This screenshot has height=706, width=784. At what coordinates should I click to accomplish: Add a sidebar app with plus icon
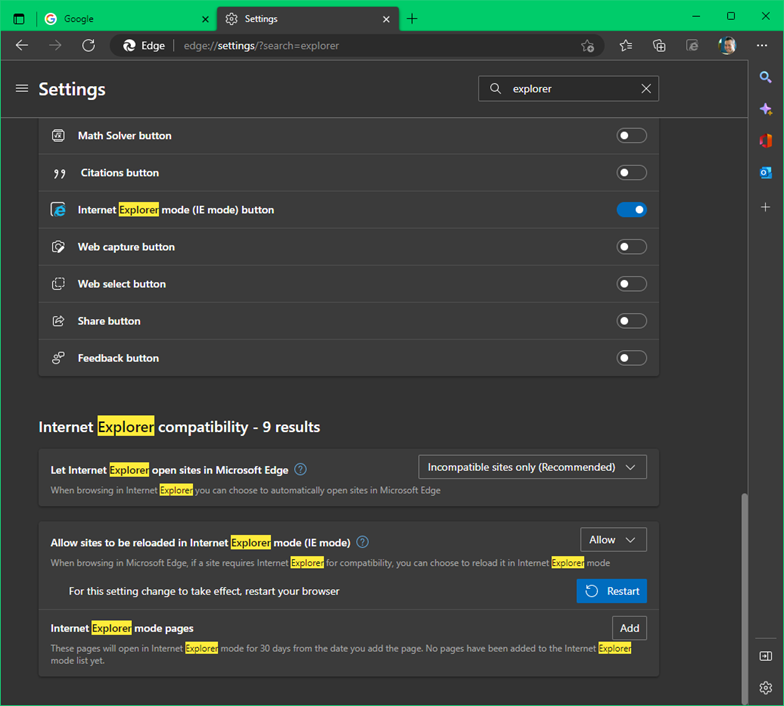tap(766, 207)
